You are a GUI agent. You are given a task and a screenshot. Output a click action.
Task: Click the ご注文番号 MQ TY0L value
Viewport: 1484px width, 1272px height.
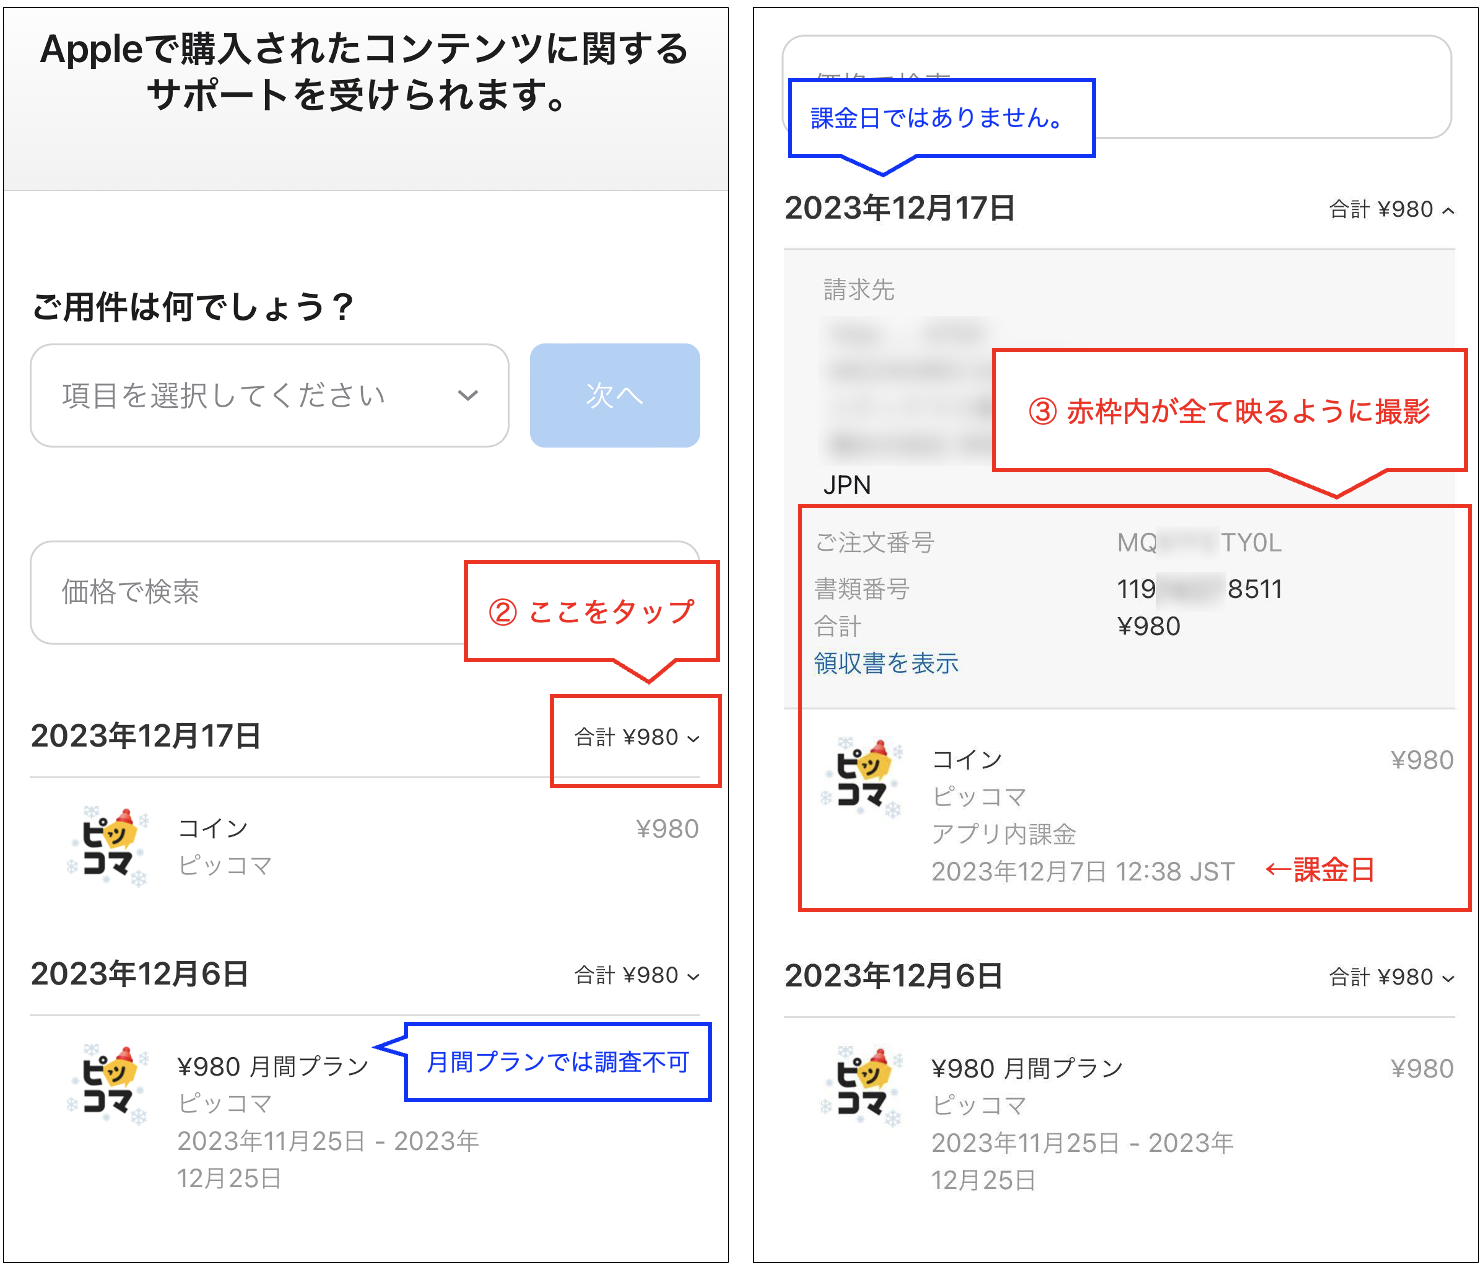click(x=1198, y=543)
